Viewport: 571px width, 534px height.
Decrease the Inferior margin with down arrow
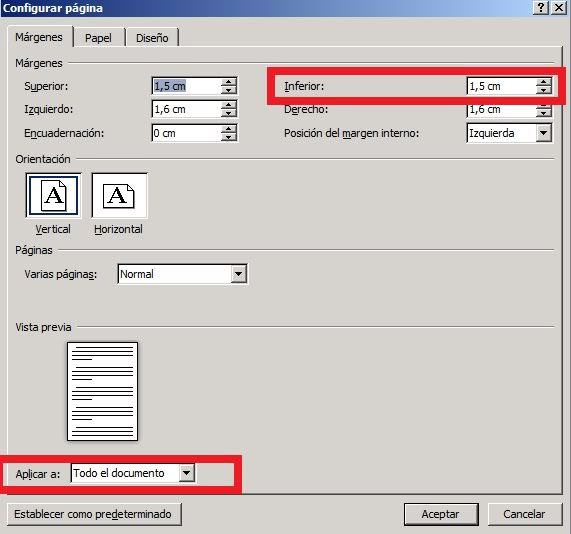click(x=543, y=90)
